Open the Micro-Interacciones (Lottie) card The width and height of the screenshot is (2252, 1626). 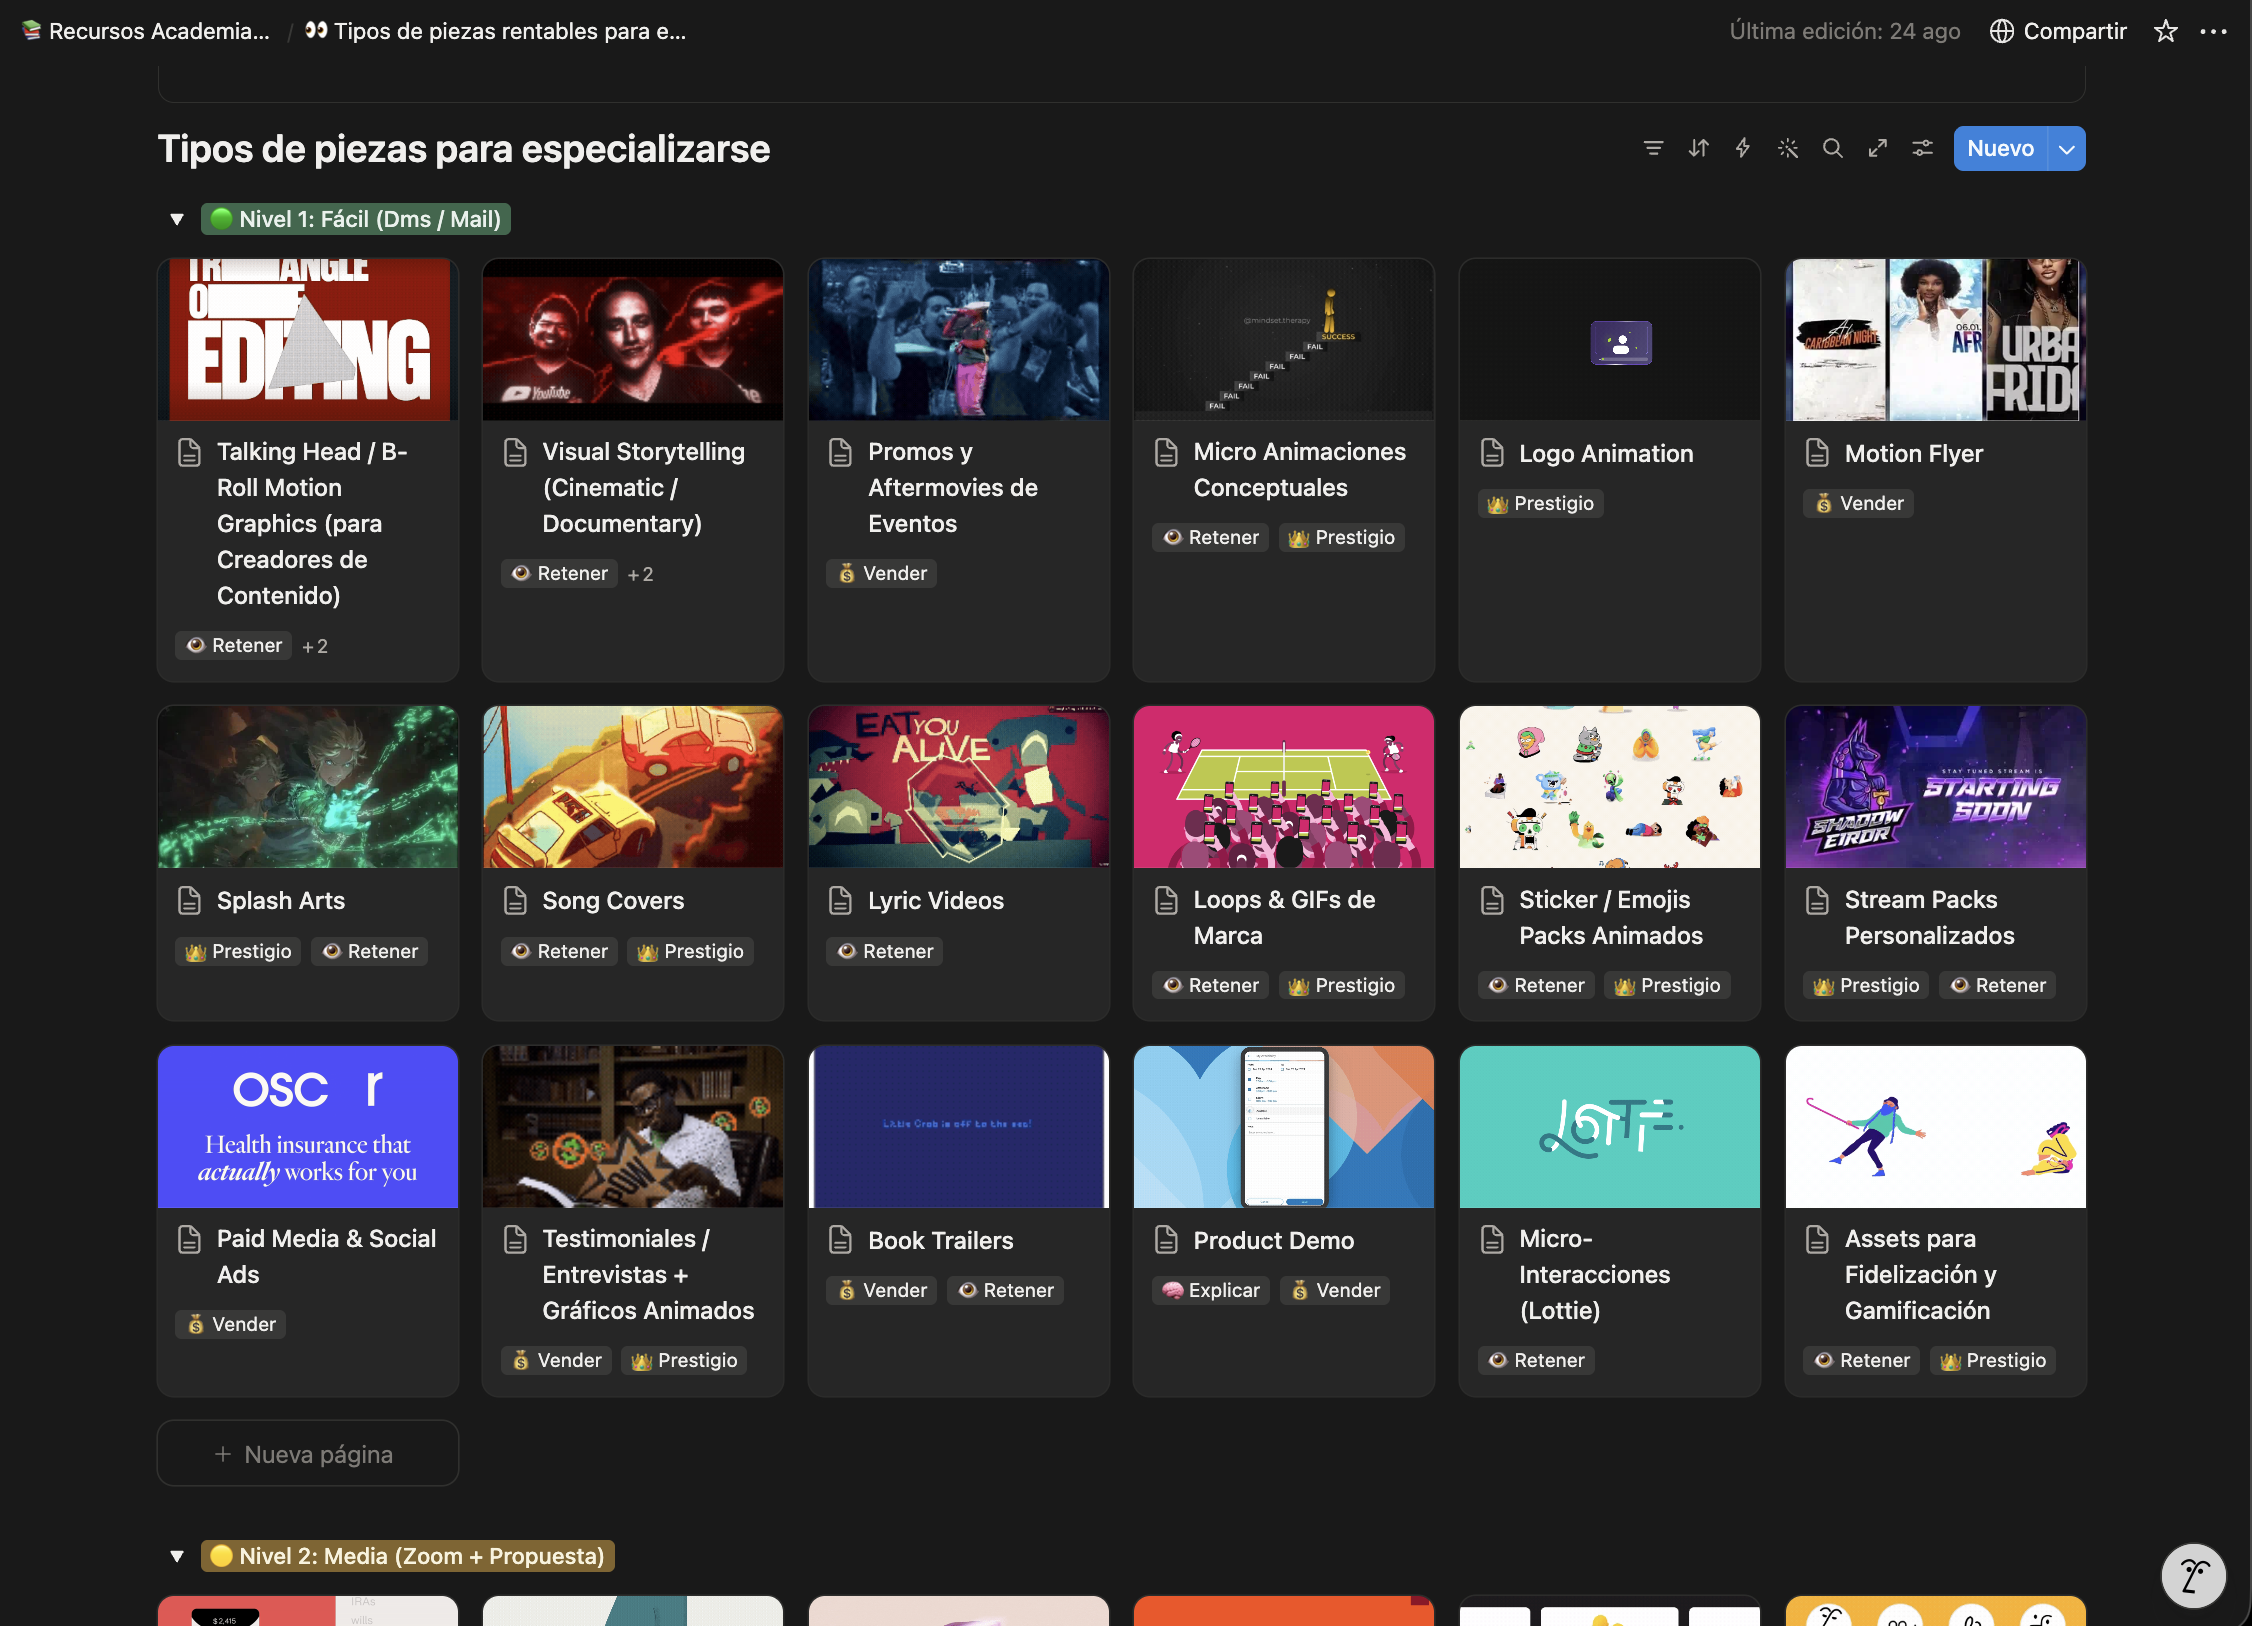1610,1220
